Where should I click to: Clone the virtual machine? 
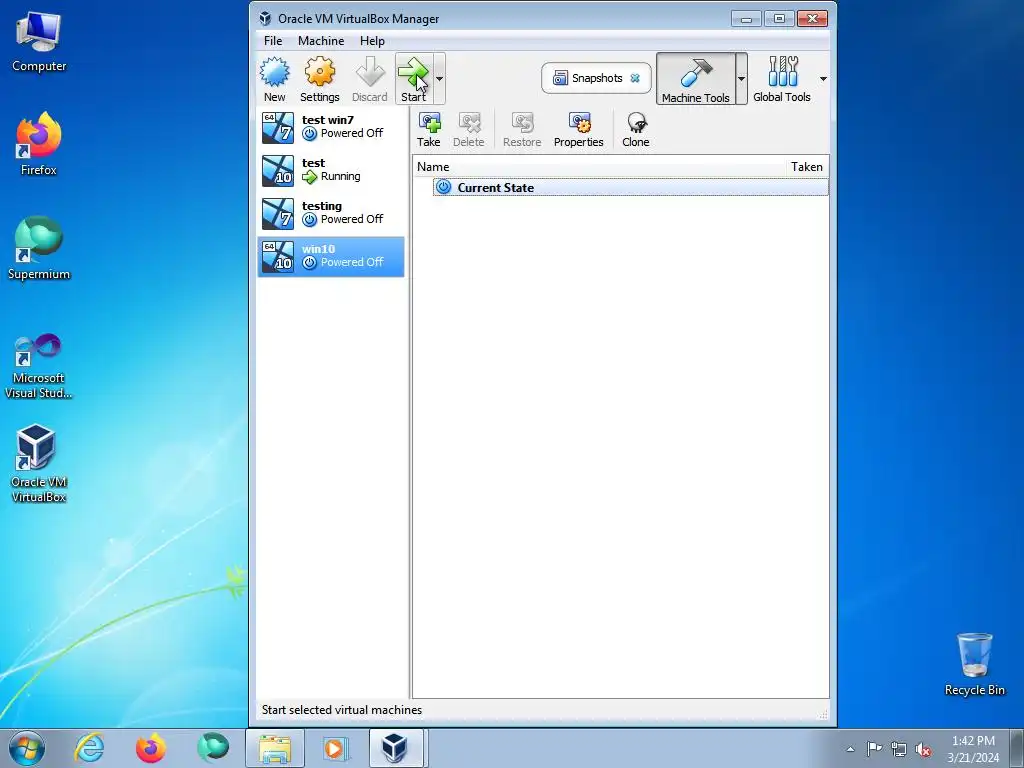pyautogui.click(x=635, y=129)
